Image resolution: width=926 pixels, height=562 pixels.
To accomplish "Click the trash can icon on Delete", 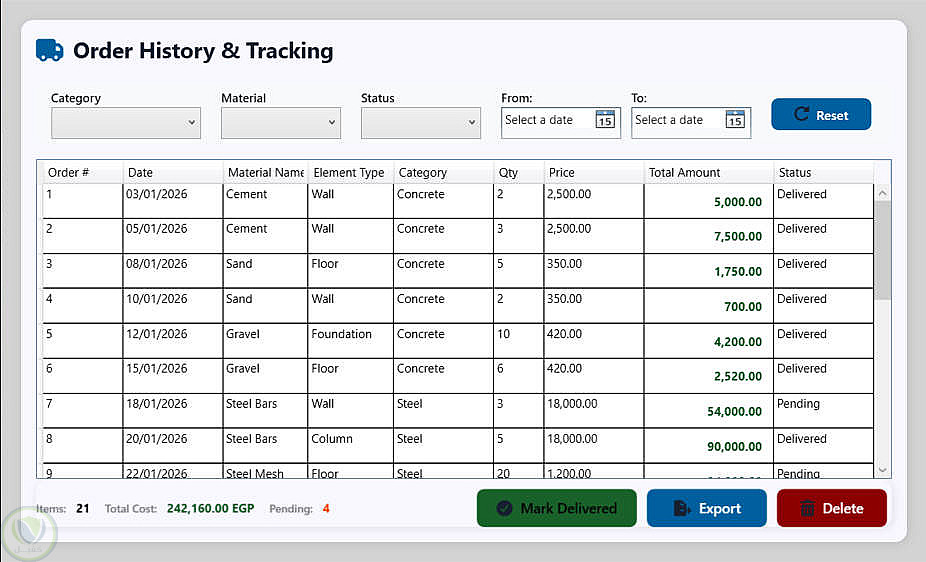I will click(x=806, y=508).
